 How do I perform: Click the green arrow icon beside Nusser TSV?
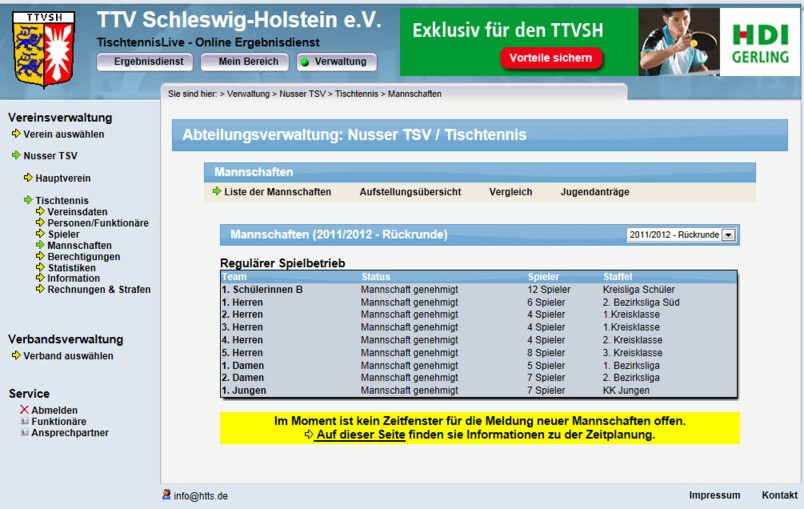(16, 156)
